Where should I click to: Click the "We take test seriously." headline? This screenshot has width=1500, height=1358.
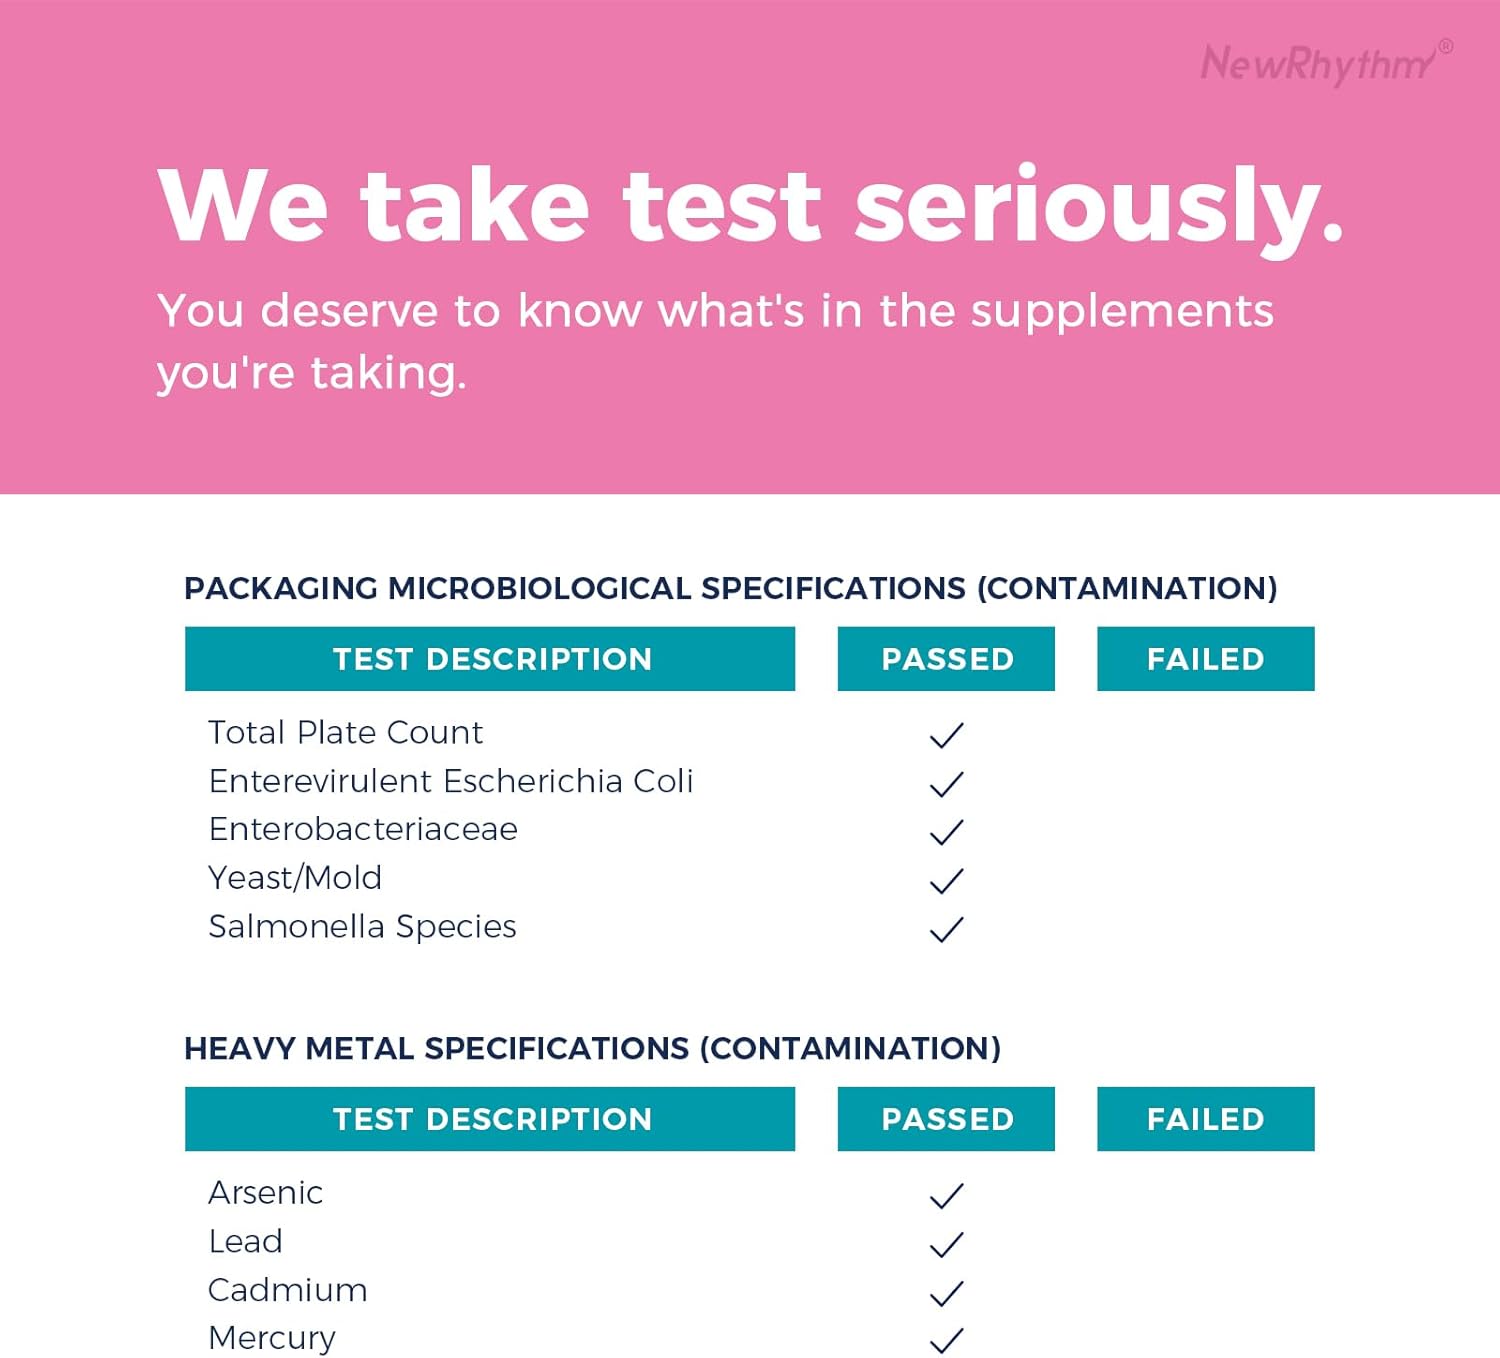750,205
